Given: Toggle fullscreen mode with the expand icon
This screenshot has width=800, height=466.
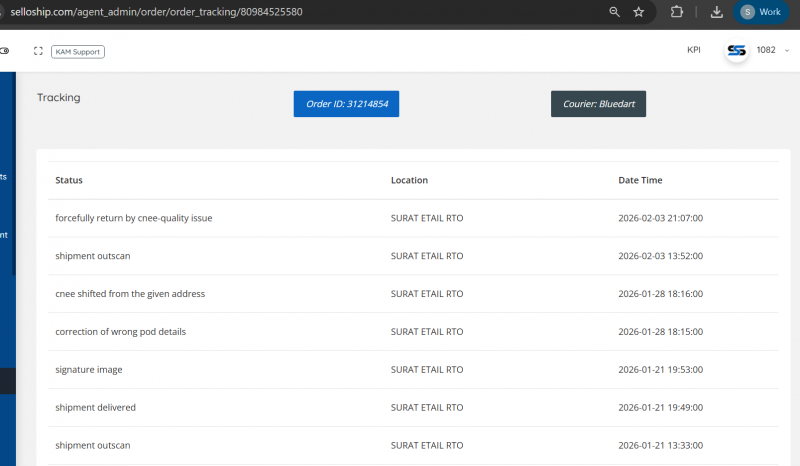Looking at the screenshot, I should (38, 51).
